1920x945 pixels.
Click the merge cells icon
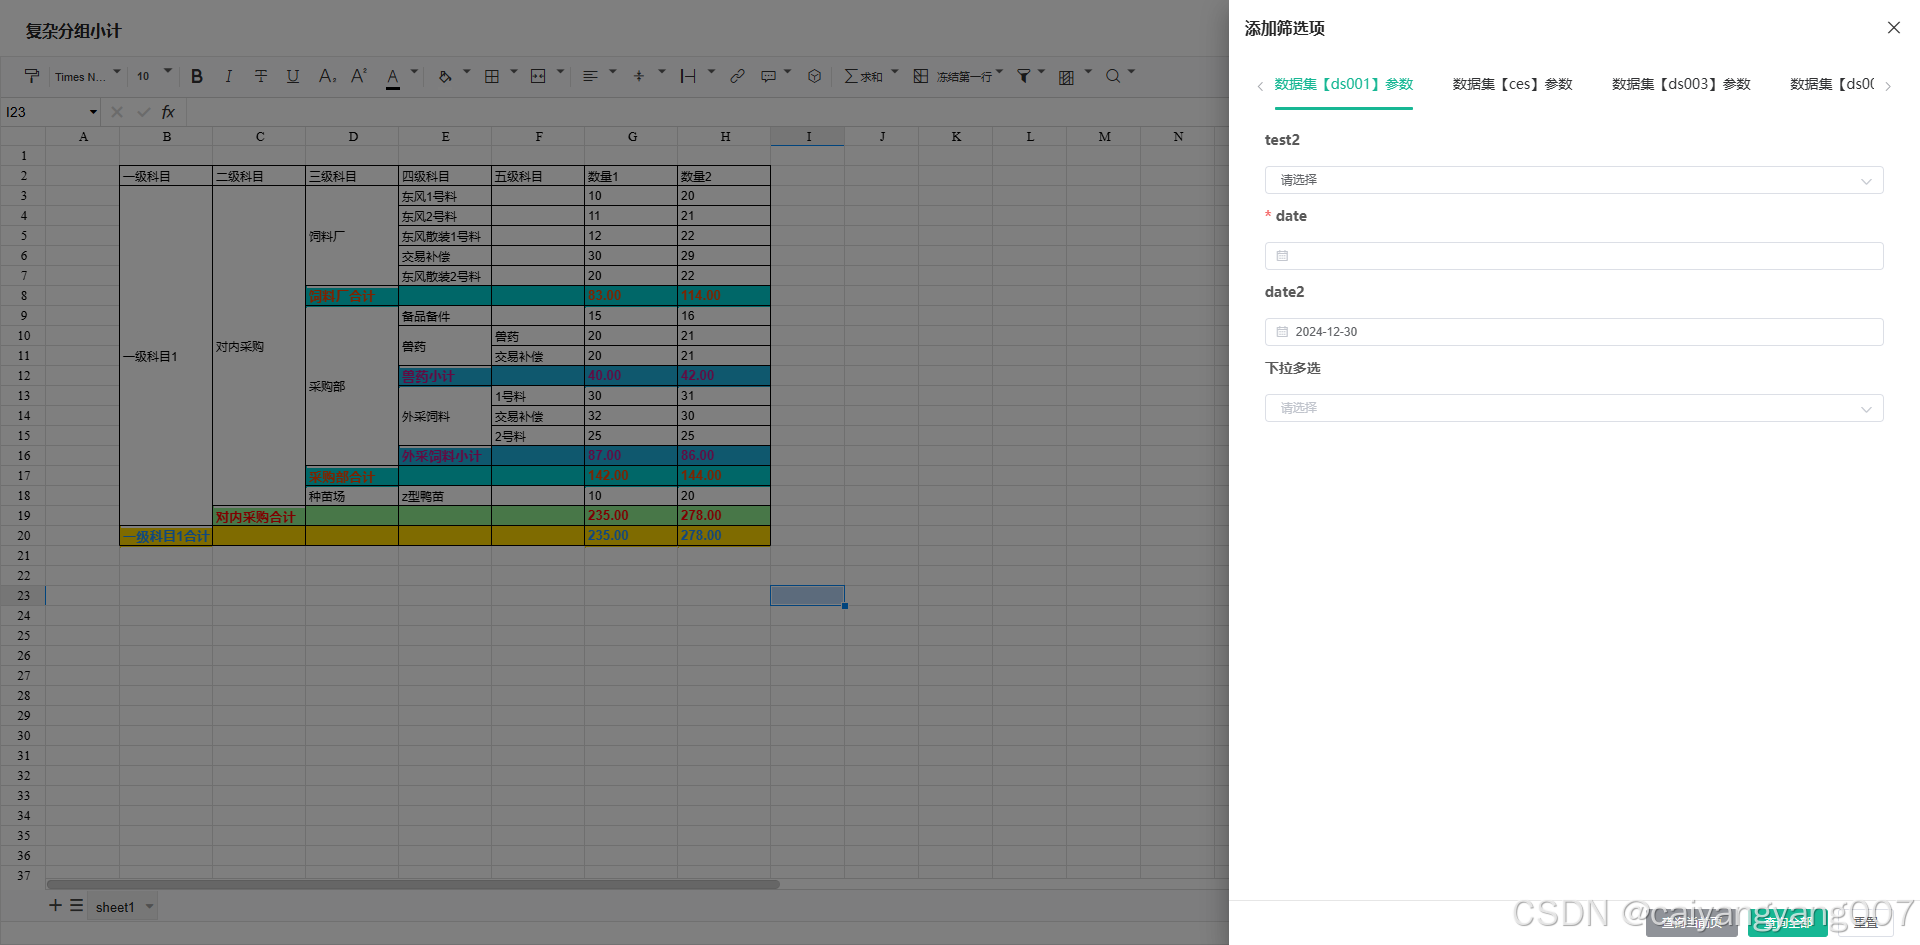click(538, 76)
